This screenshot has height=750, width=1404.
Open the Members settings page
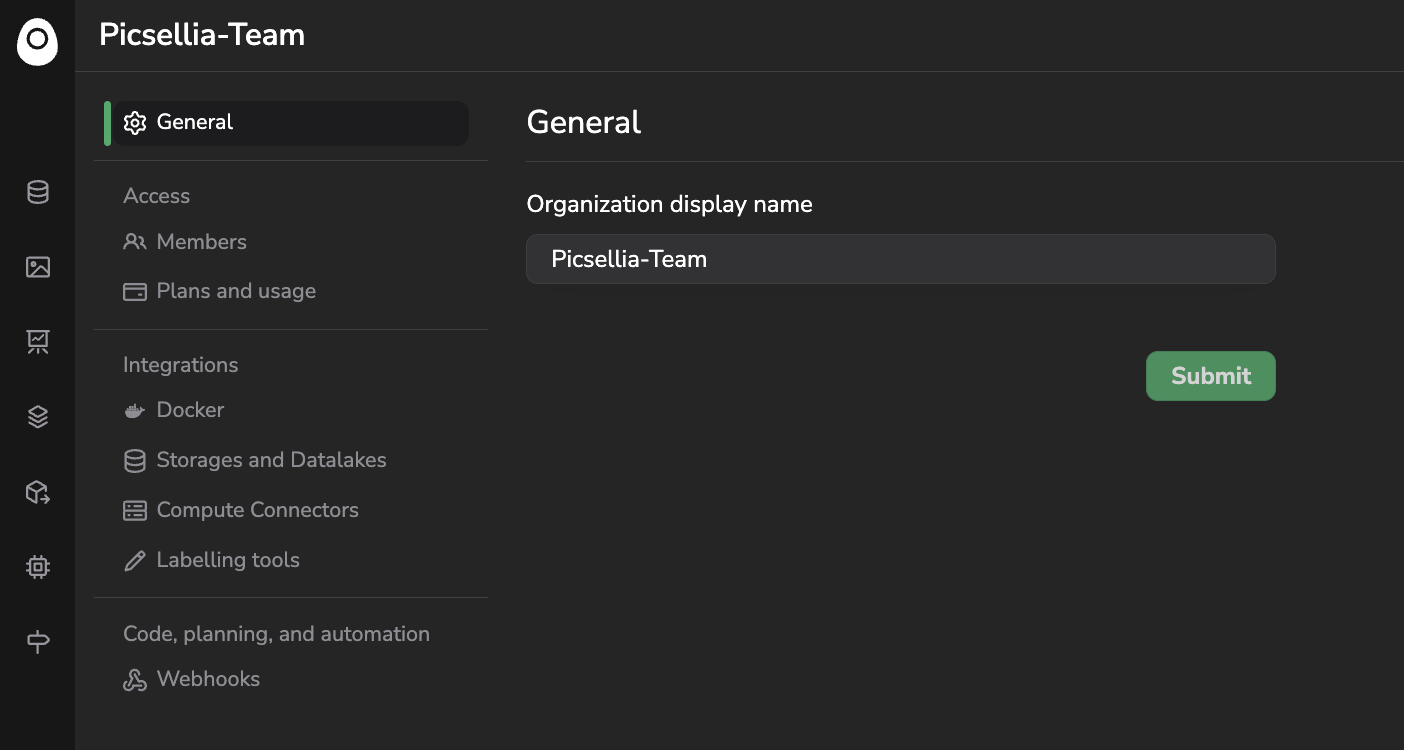click(201, 242)
